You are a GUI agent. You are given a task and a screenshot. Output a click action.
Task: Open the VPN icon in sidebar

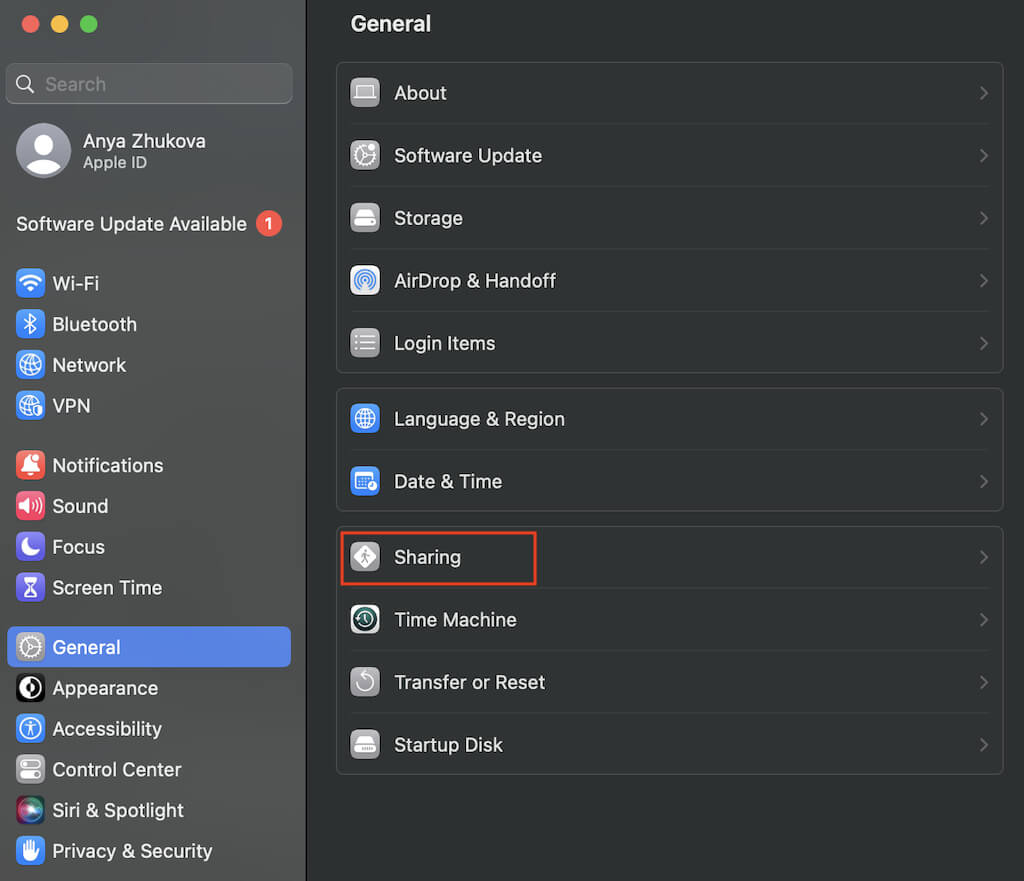click(30, 406)
